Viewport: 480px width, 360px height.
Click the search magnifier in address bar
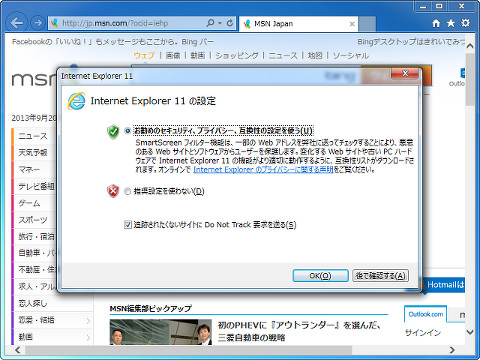210,23
